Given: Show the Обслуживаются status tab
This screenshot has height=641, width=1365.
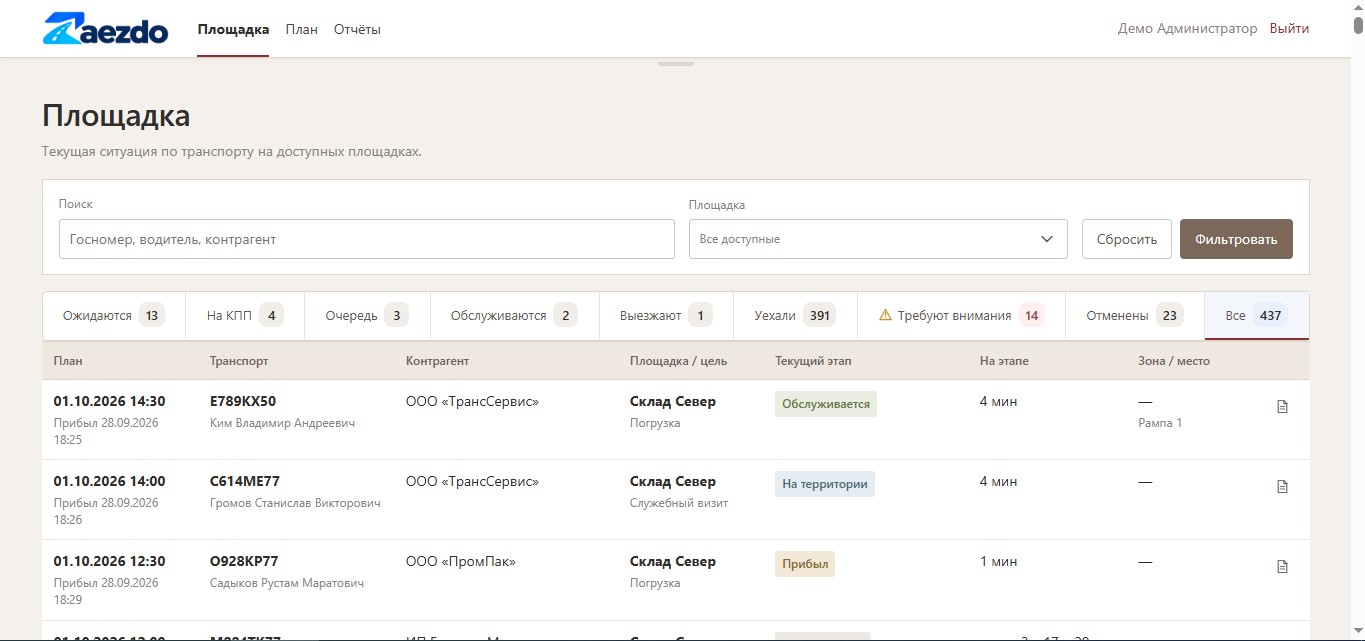Looking at the screenshot, I should point(514,316).
